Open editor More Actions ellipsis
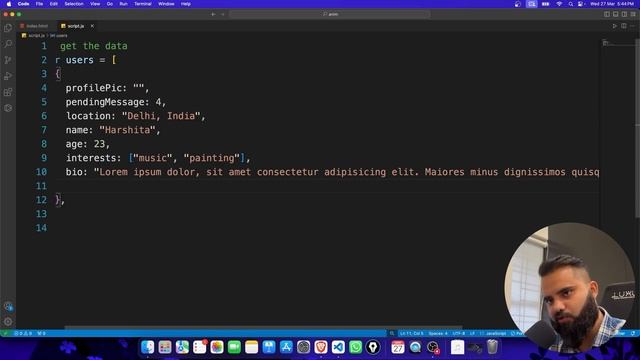This screenshot has height=360, width=640. (x=632, y=26)
